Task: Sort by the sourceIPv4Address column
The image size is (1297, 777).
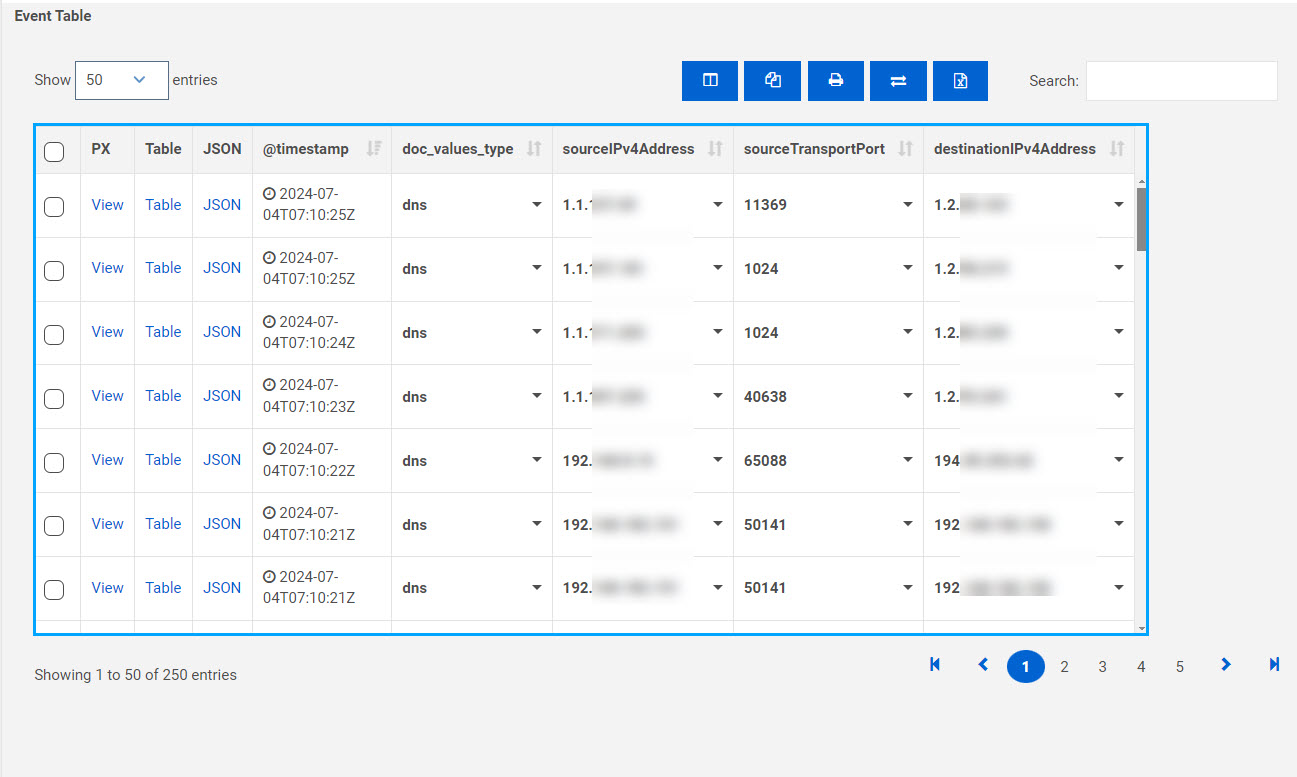Action: pyautogui.click(x=715, y=149)
